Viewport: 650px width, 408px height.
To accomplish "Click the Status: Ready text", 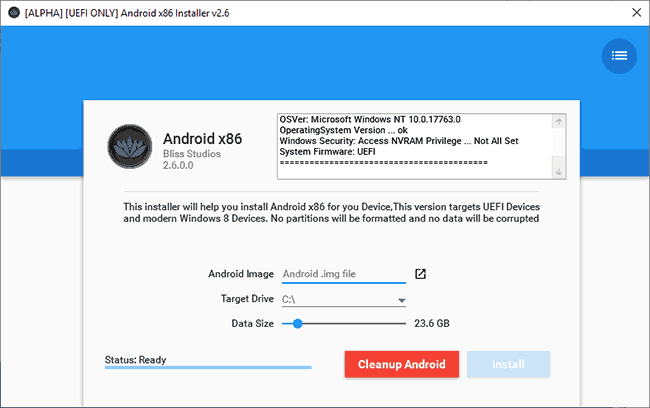I will (x=135, y=360).
